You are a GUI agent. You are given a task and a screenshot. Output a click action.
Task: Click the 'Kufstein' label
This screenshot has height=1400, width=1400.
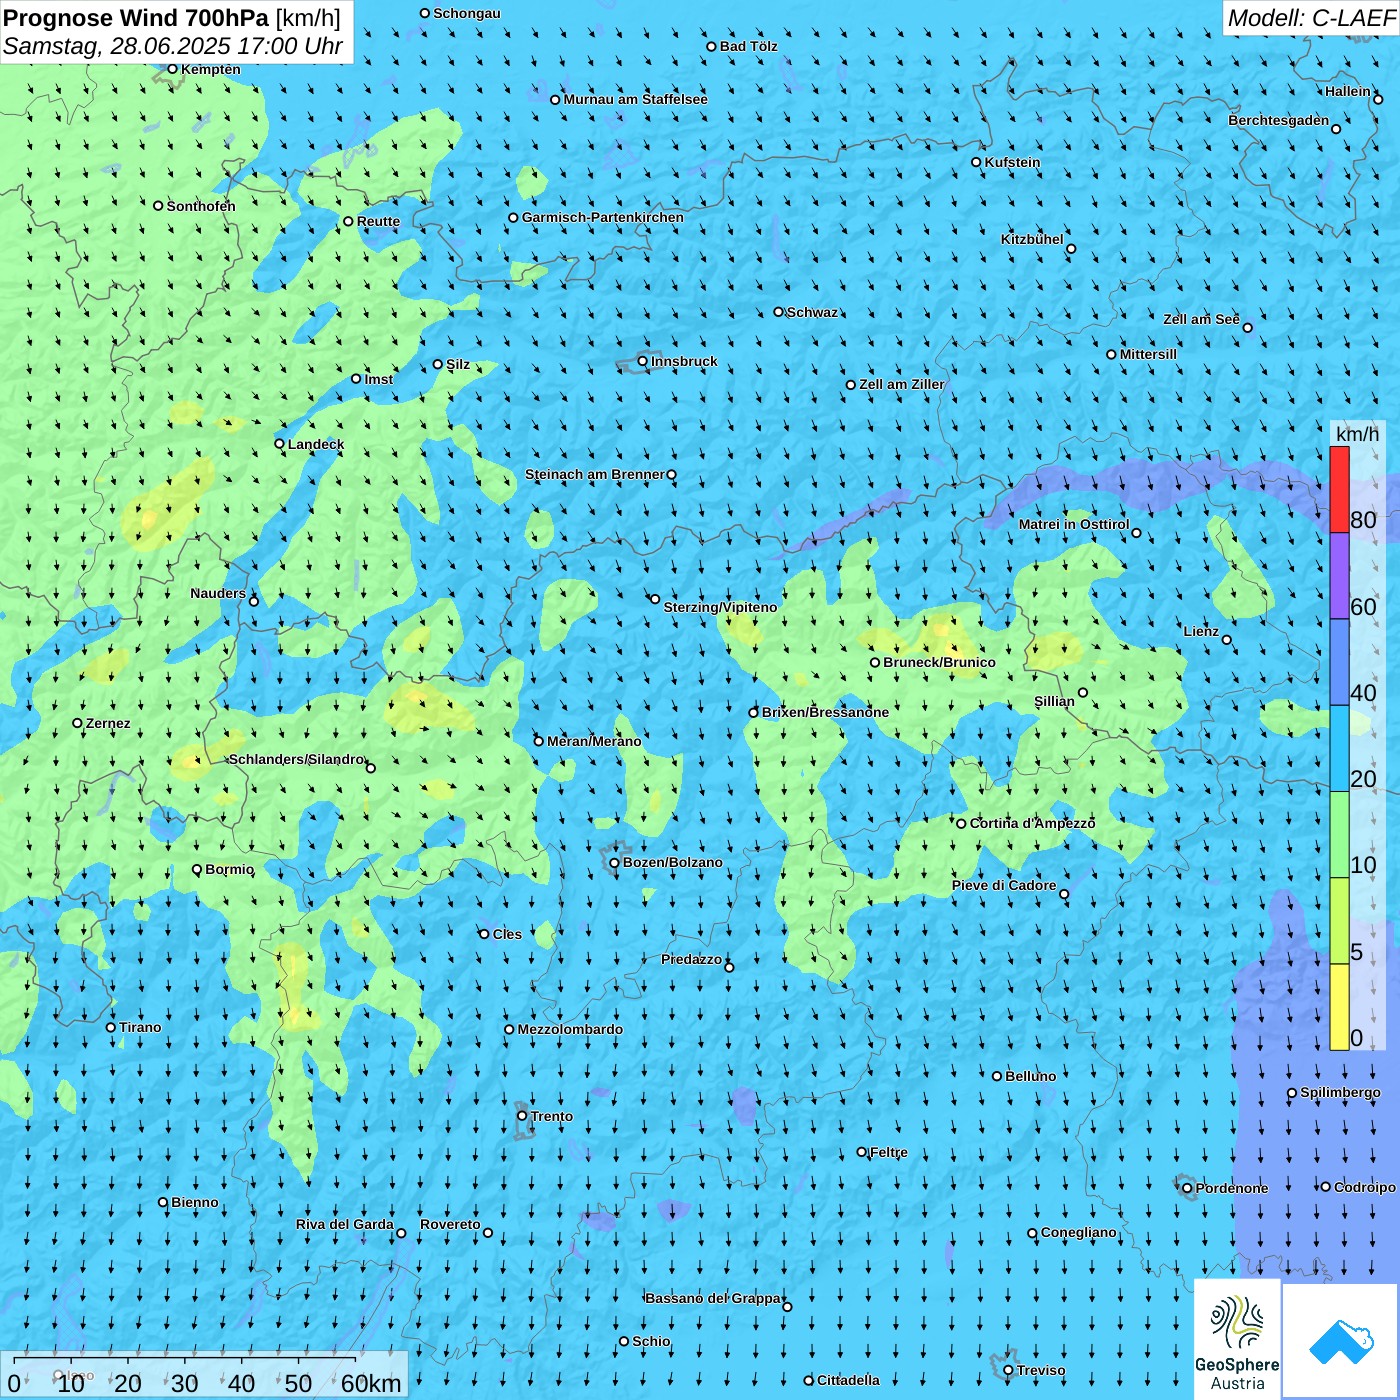pyautogui.click(x=1012, y=162)
